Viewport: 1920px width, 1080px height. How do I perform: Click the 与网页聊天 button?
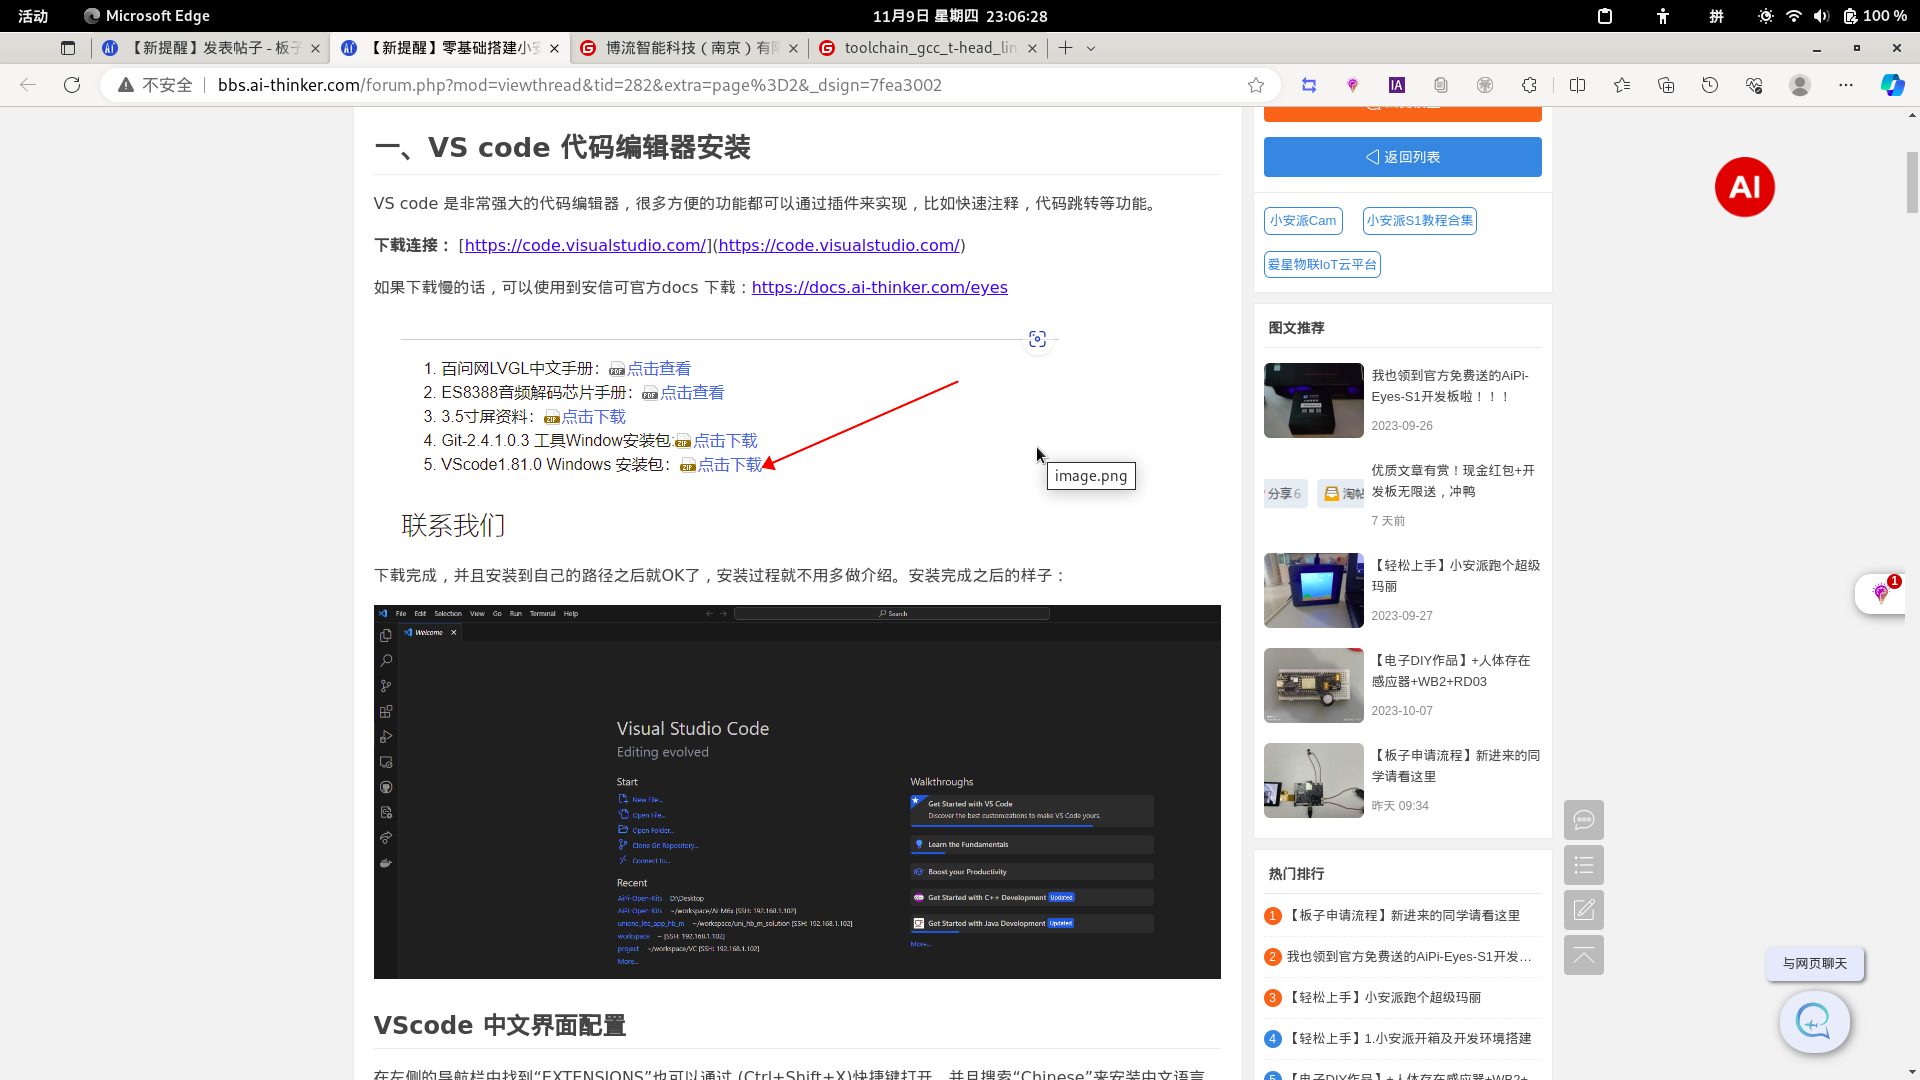click(x=1814, y=964)
